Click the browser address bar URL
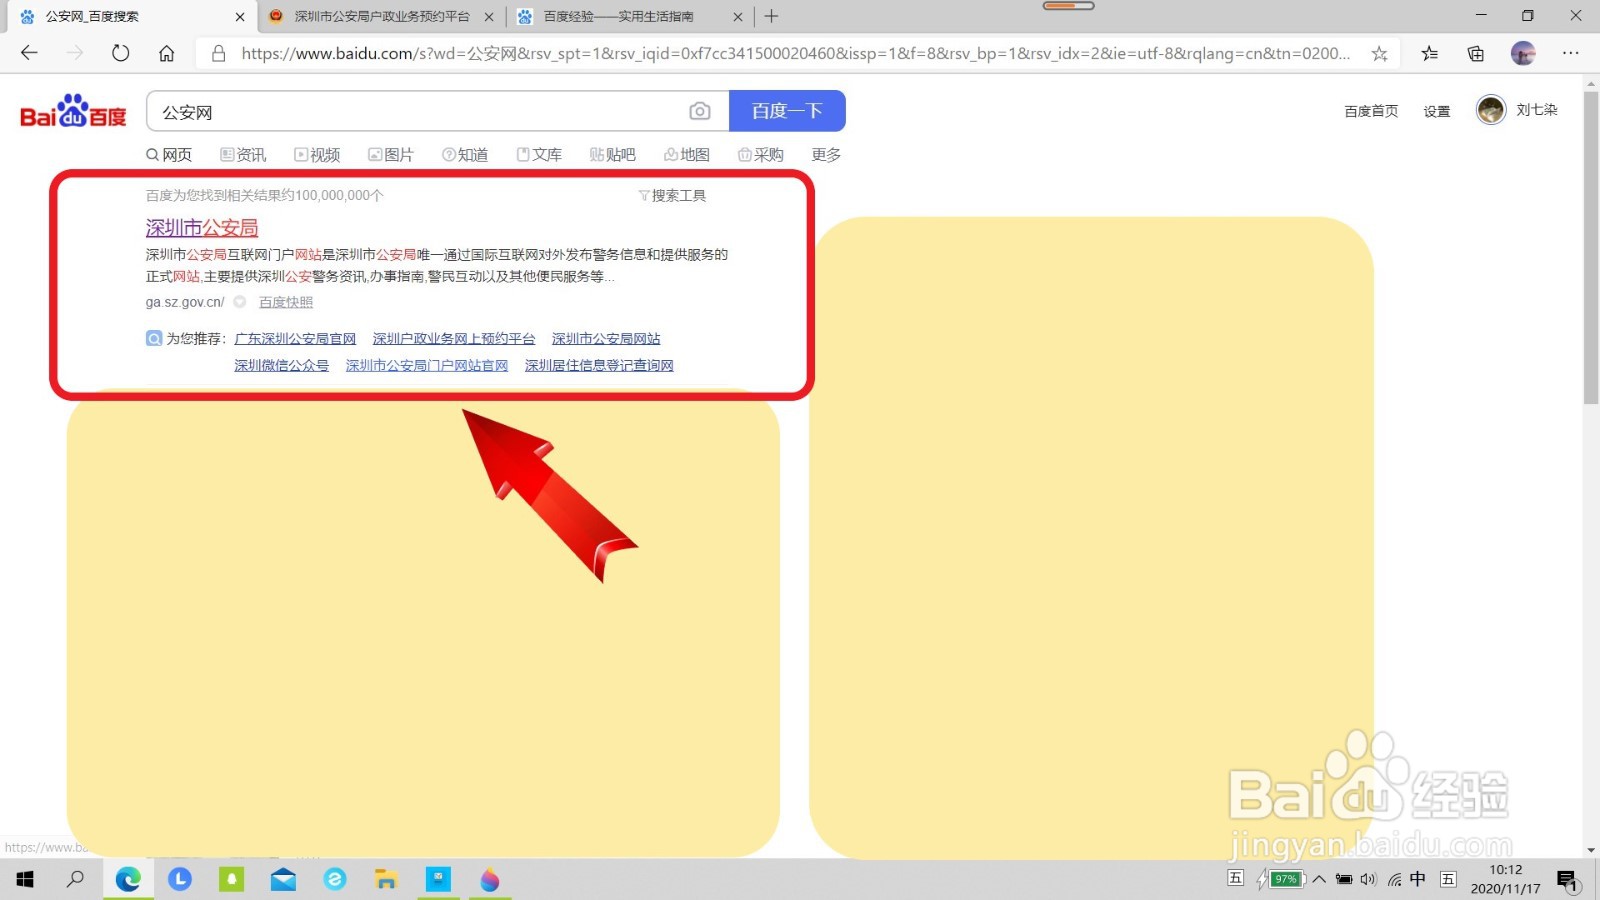This screenshot has height=900, width=1600. [795, 54]
